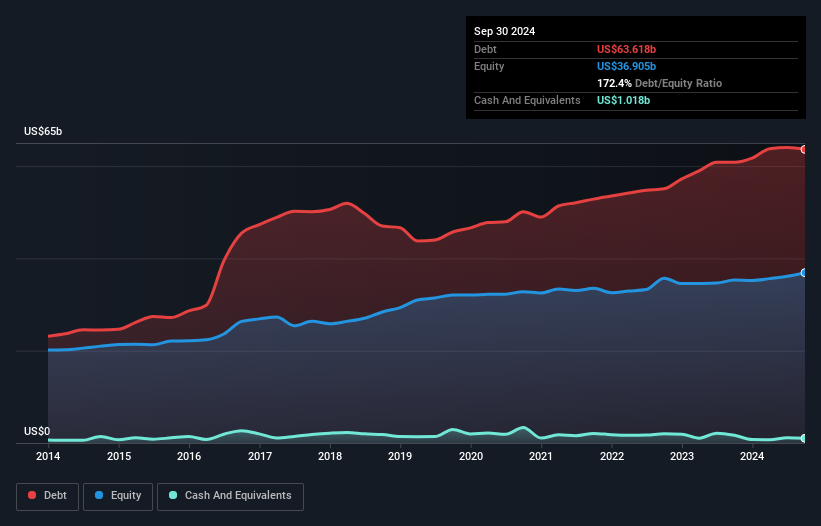The height and width of the screenshot is (526, 821).
Task: Click the US$65b y-axis label
Action: click(x=43, y=131)
